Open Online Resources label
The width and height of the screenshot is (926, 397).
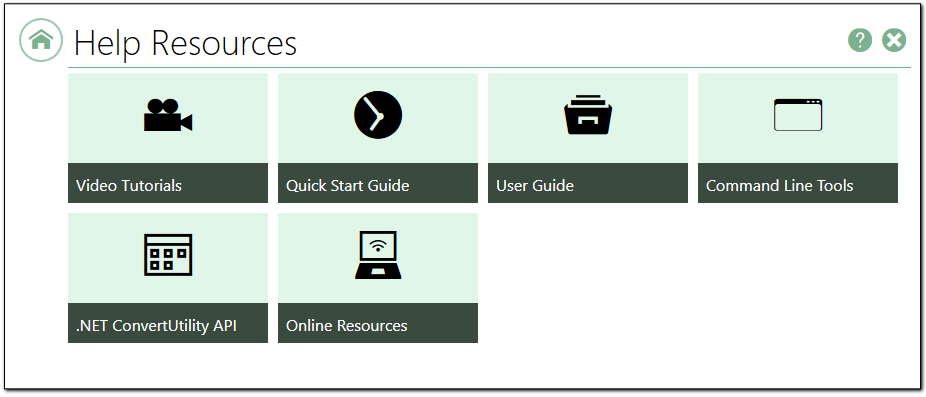347,326
